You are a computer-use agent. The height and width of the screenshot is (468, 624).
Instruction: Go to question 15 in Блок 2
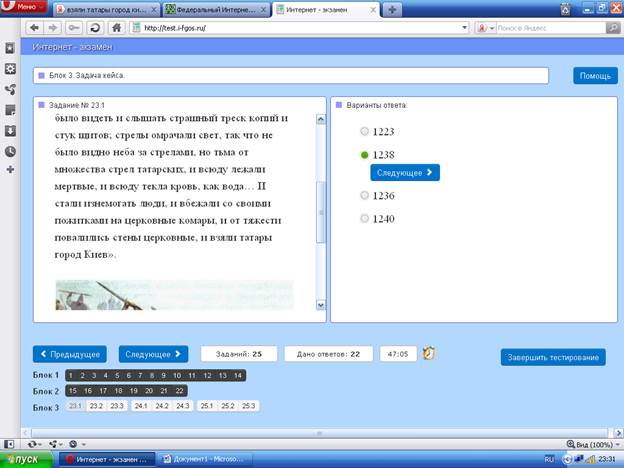pos(73,391)
